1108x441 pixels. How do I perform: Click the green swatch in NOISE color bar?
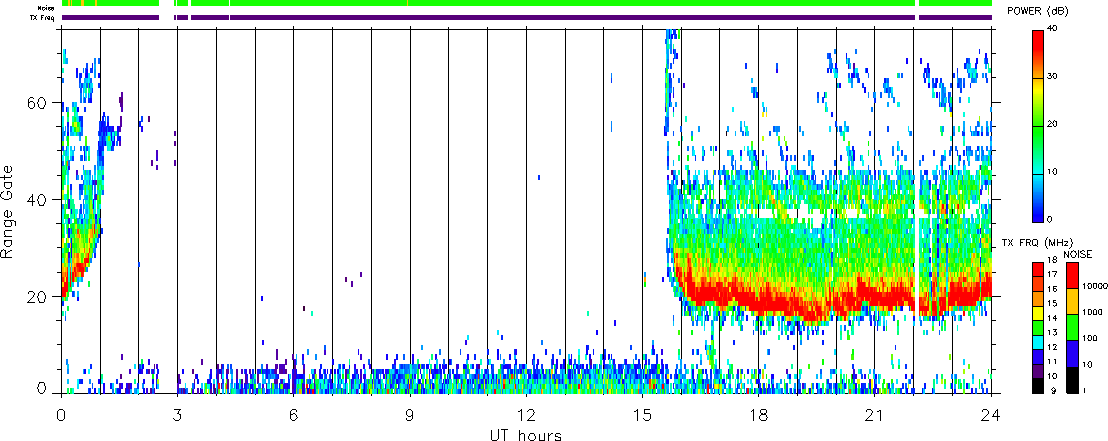(x=1072, y=327)
